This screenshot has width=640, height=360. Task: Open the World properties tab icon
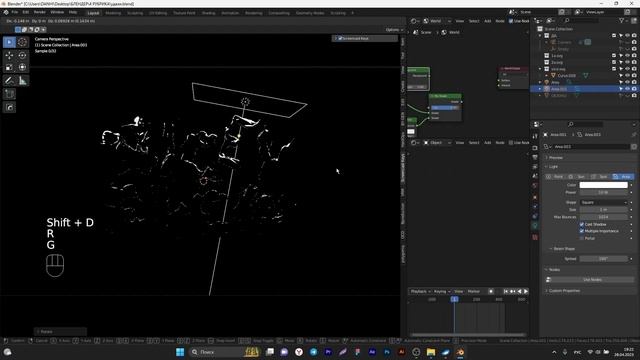(x=535, y=186)
